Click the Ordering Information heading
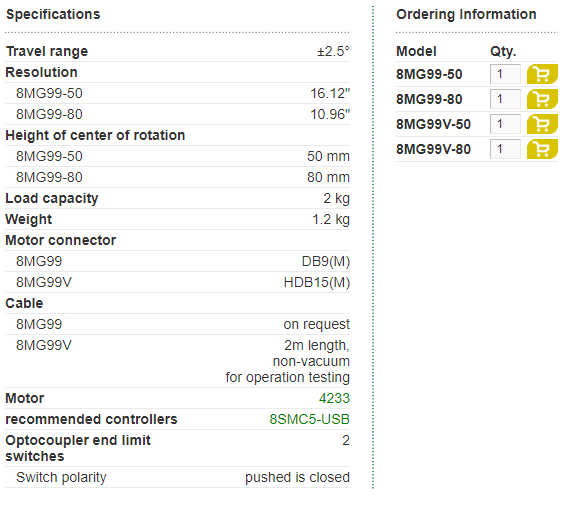This screenshot has width=573, height=516. pos(466,15)
